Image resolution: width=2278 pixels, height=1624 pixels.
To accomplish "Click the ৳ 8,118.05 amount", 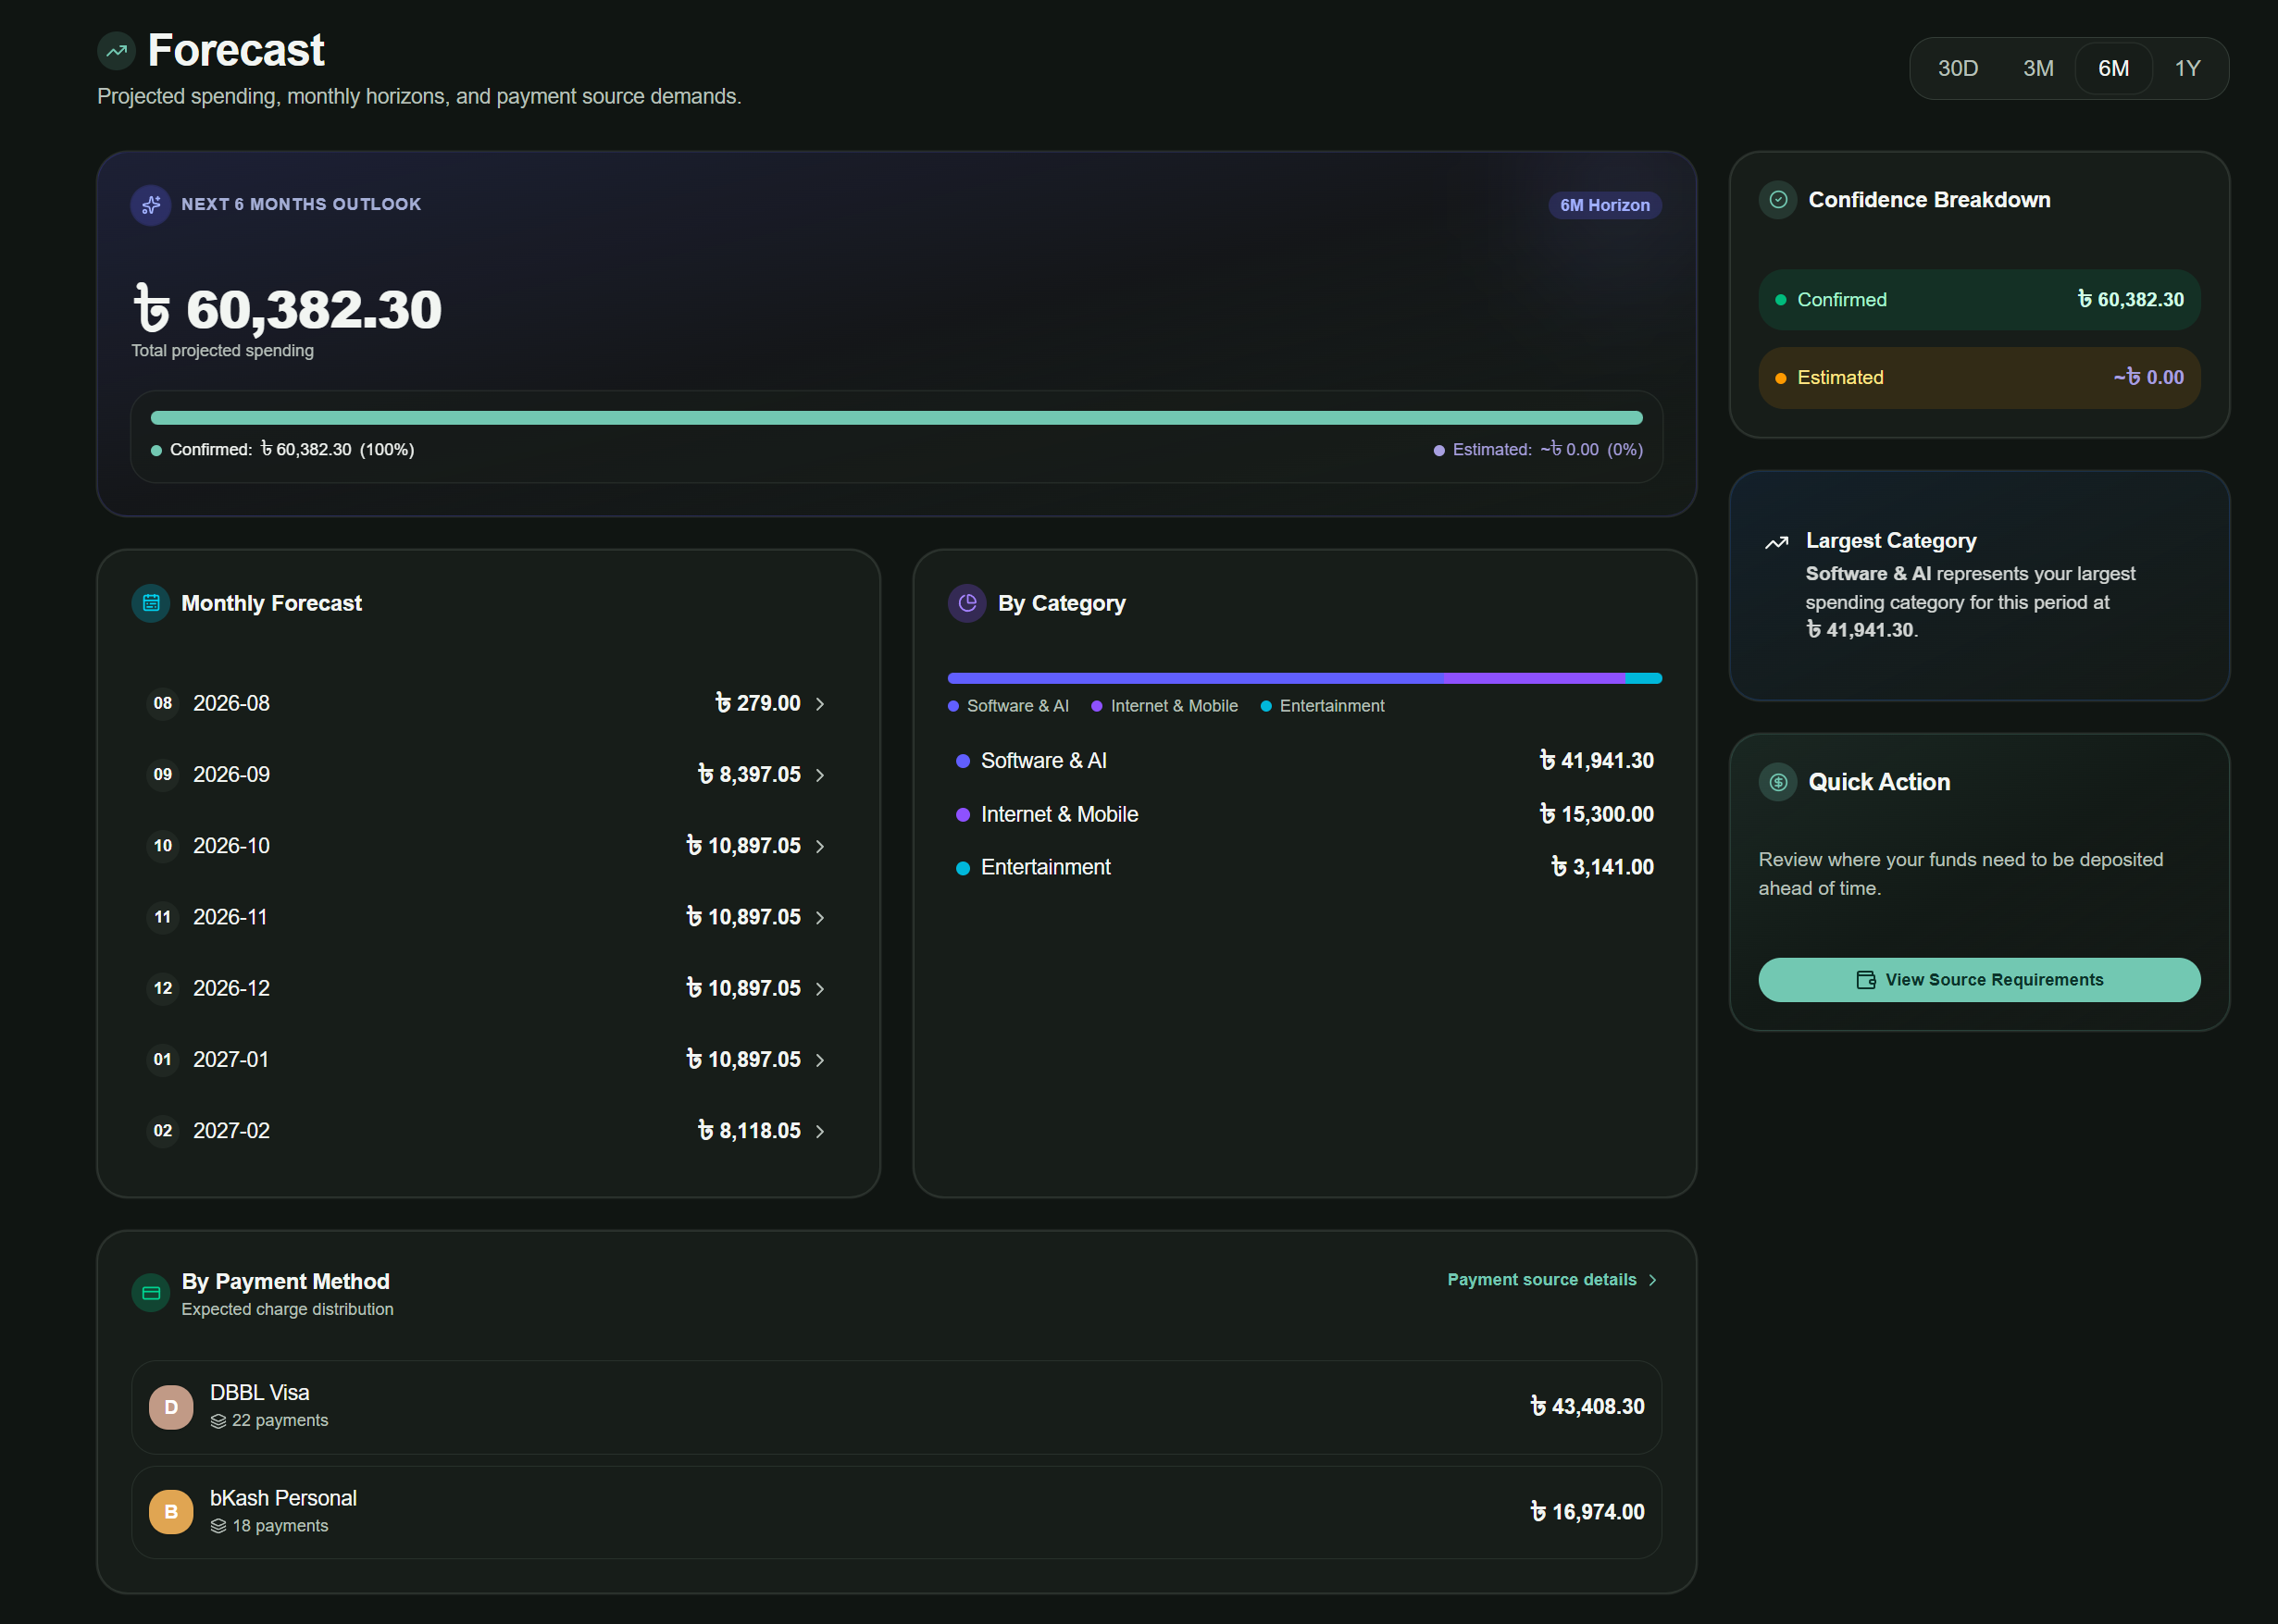I will point(749,1130).
